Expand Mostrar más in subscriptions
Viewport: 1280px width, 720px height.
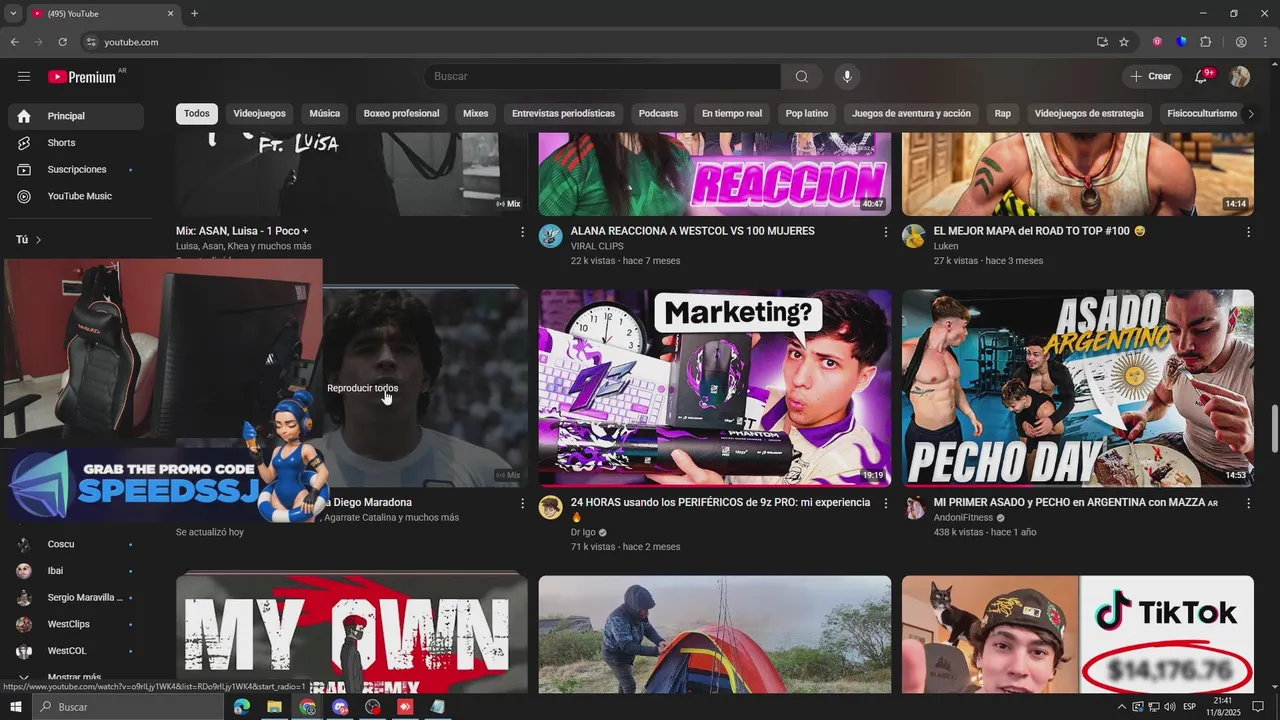(x=74, y=677)
